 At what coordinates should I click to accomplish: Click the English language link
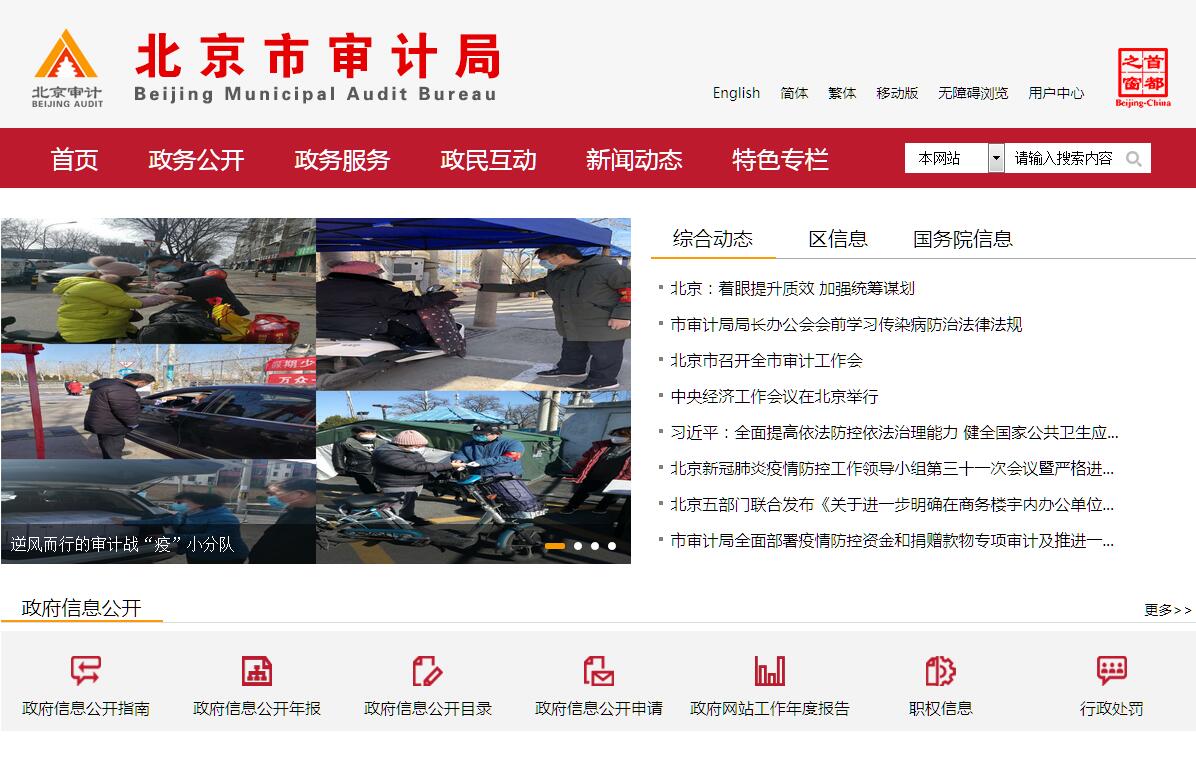[736, 93]
